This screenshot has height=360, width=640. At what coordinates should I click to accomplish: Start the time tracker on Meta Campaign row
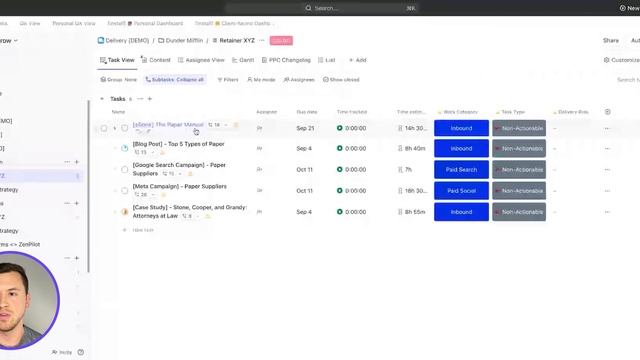(340, 191)
